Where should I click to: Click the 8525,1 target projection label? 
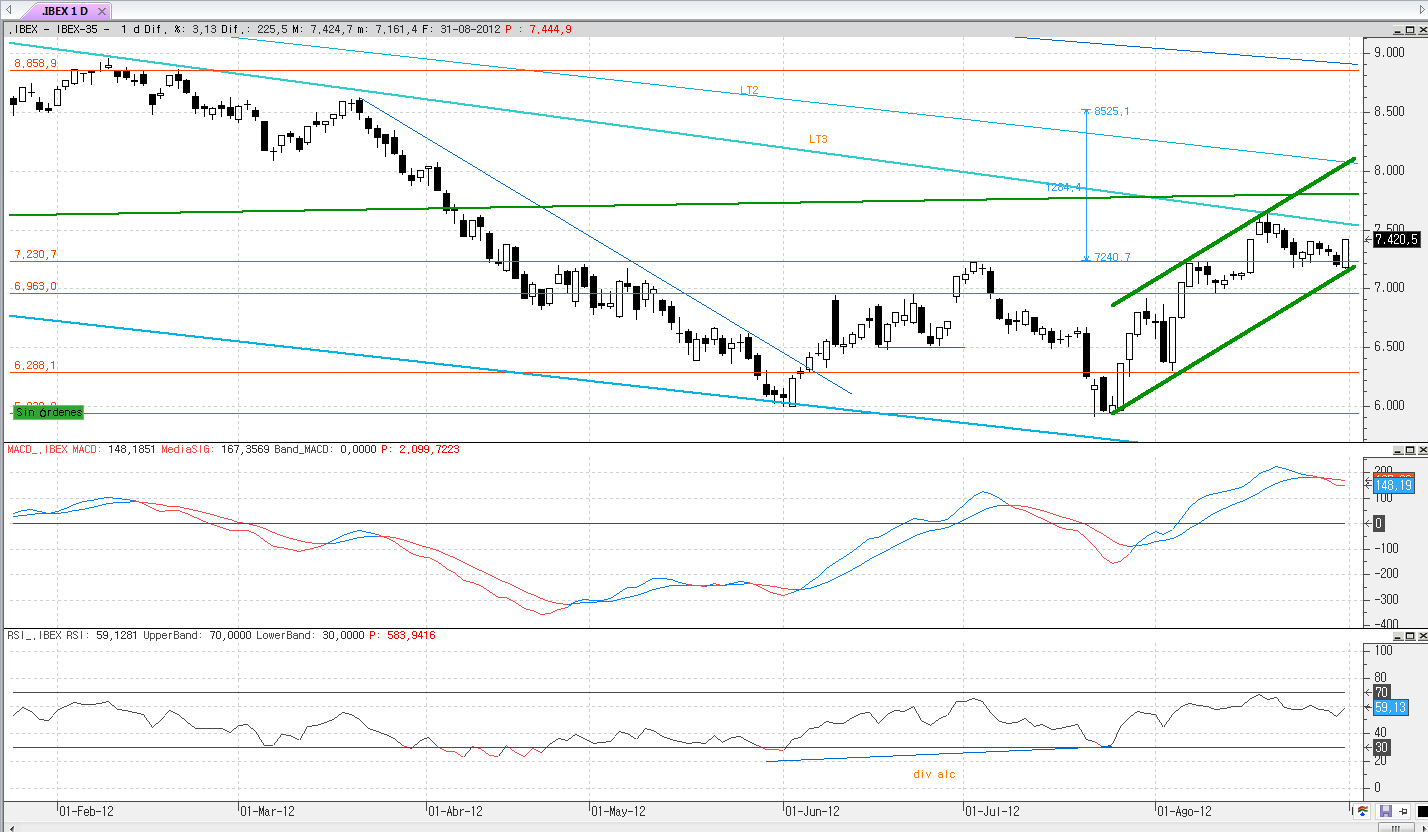pos(1111,111)
